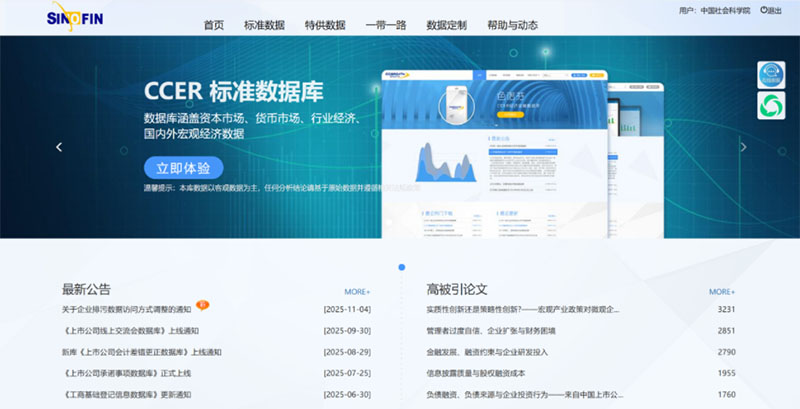
Task: Advance to next banner slide arrow
Action: [742, 147]
